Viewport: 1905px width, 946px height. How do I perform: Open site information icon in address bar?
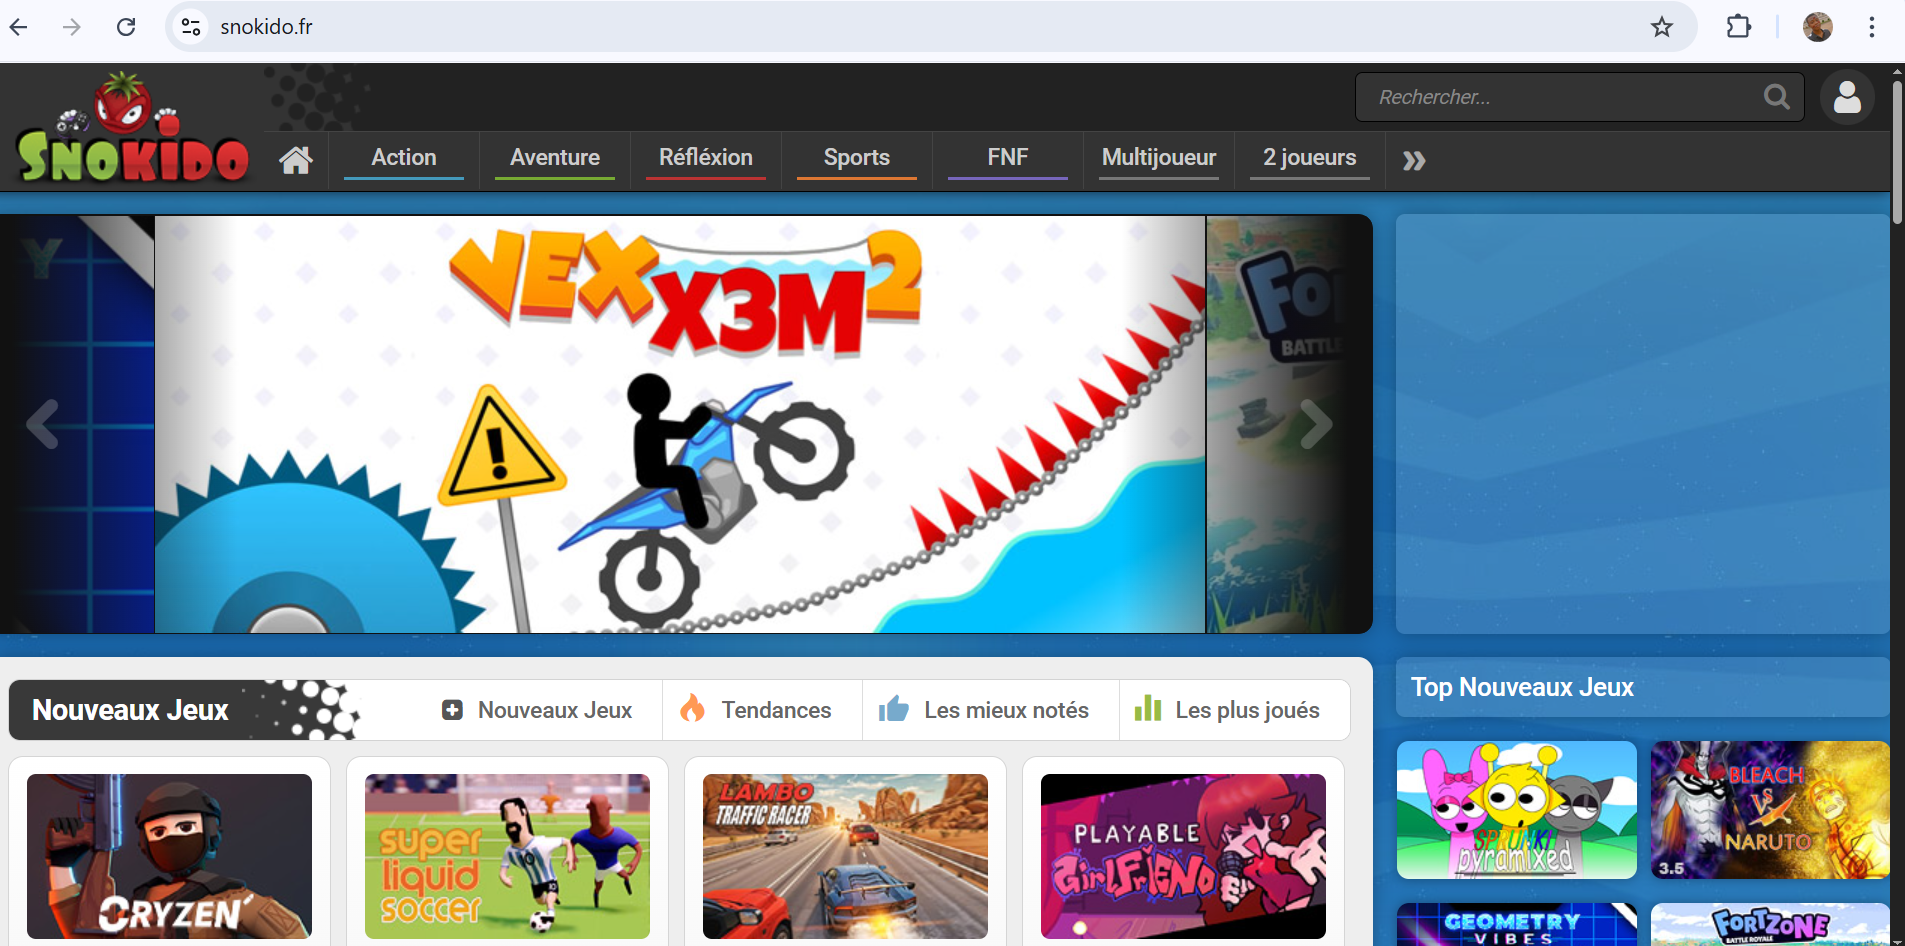191,27
